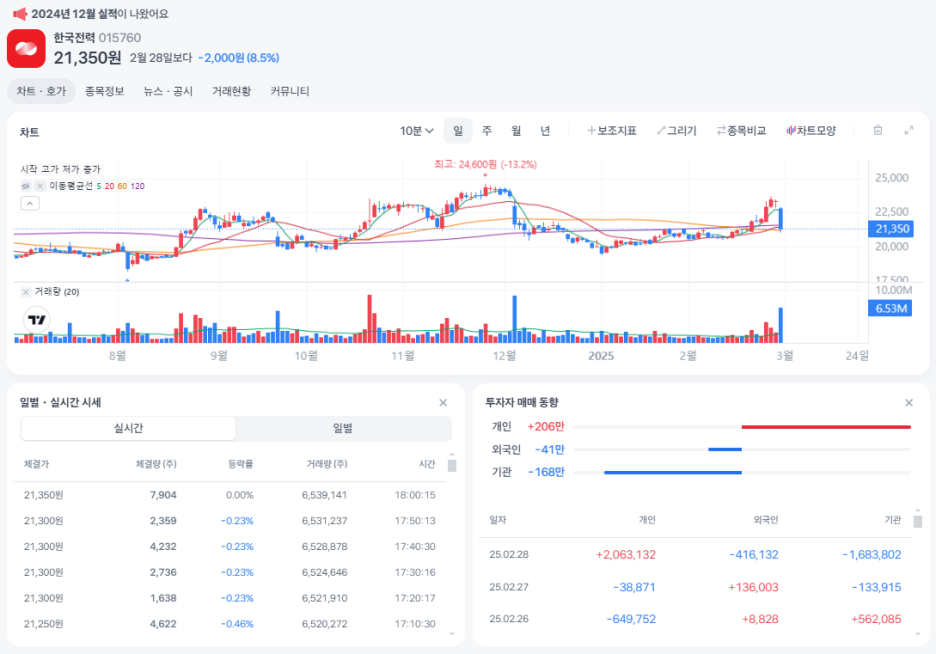The width and height of the screenshot is (936, 654).
Task: Switch to the 종목정보 tab
Action: 104,91
